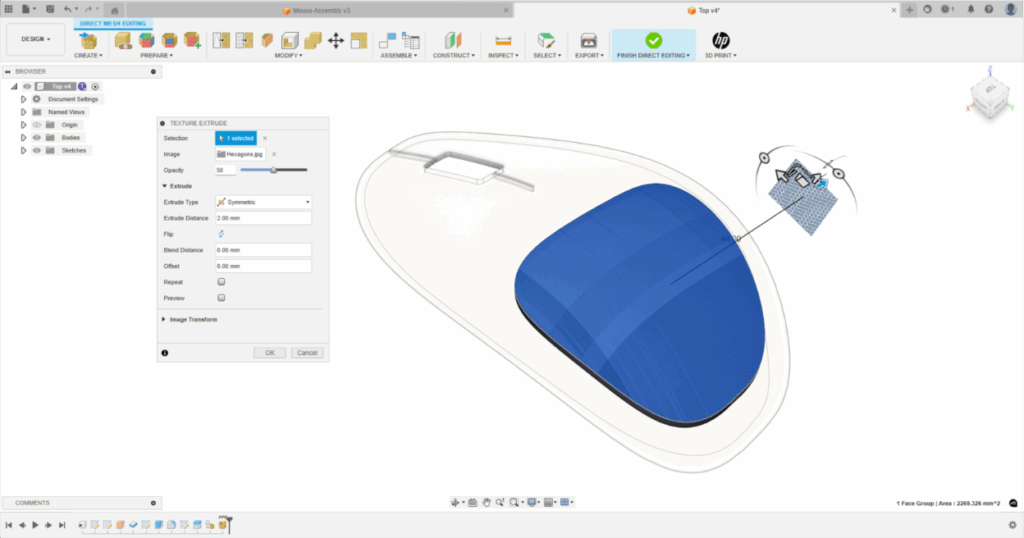Activate the Top v4 component radio button
The height and width of the screenshot is (538, 1024).
click(95, 86)
